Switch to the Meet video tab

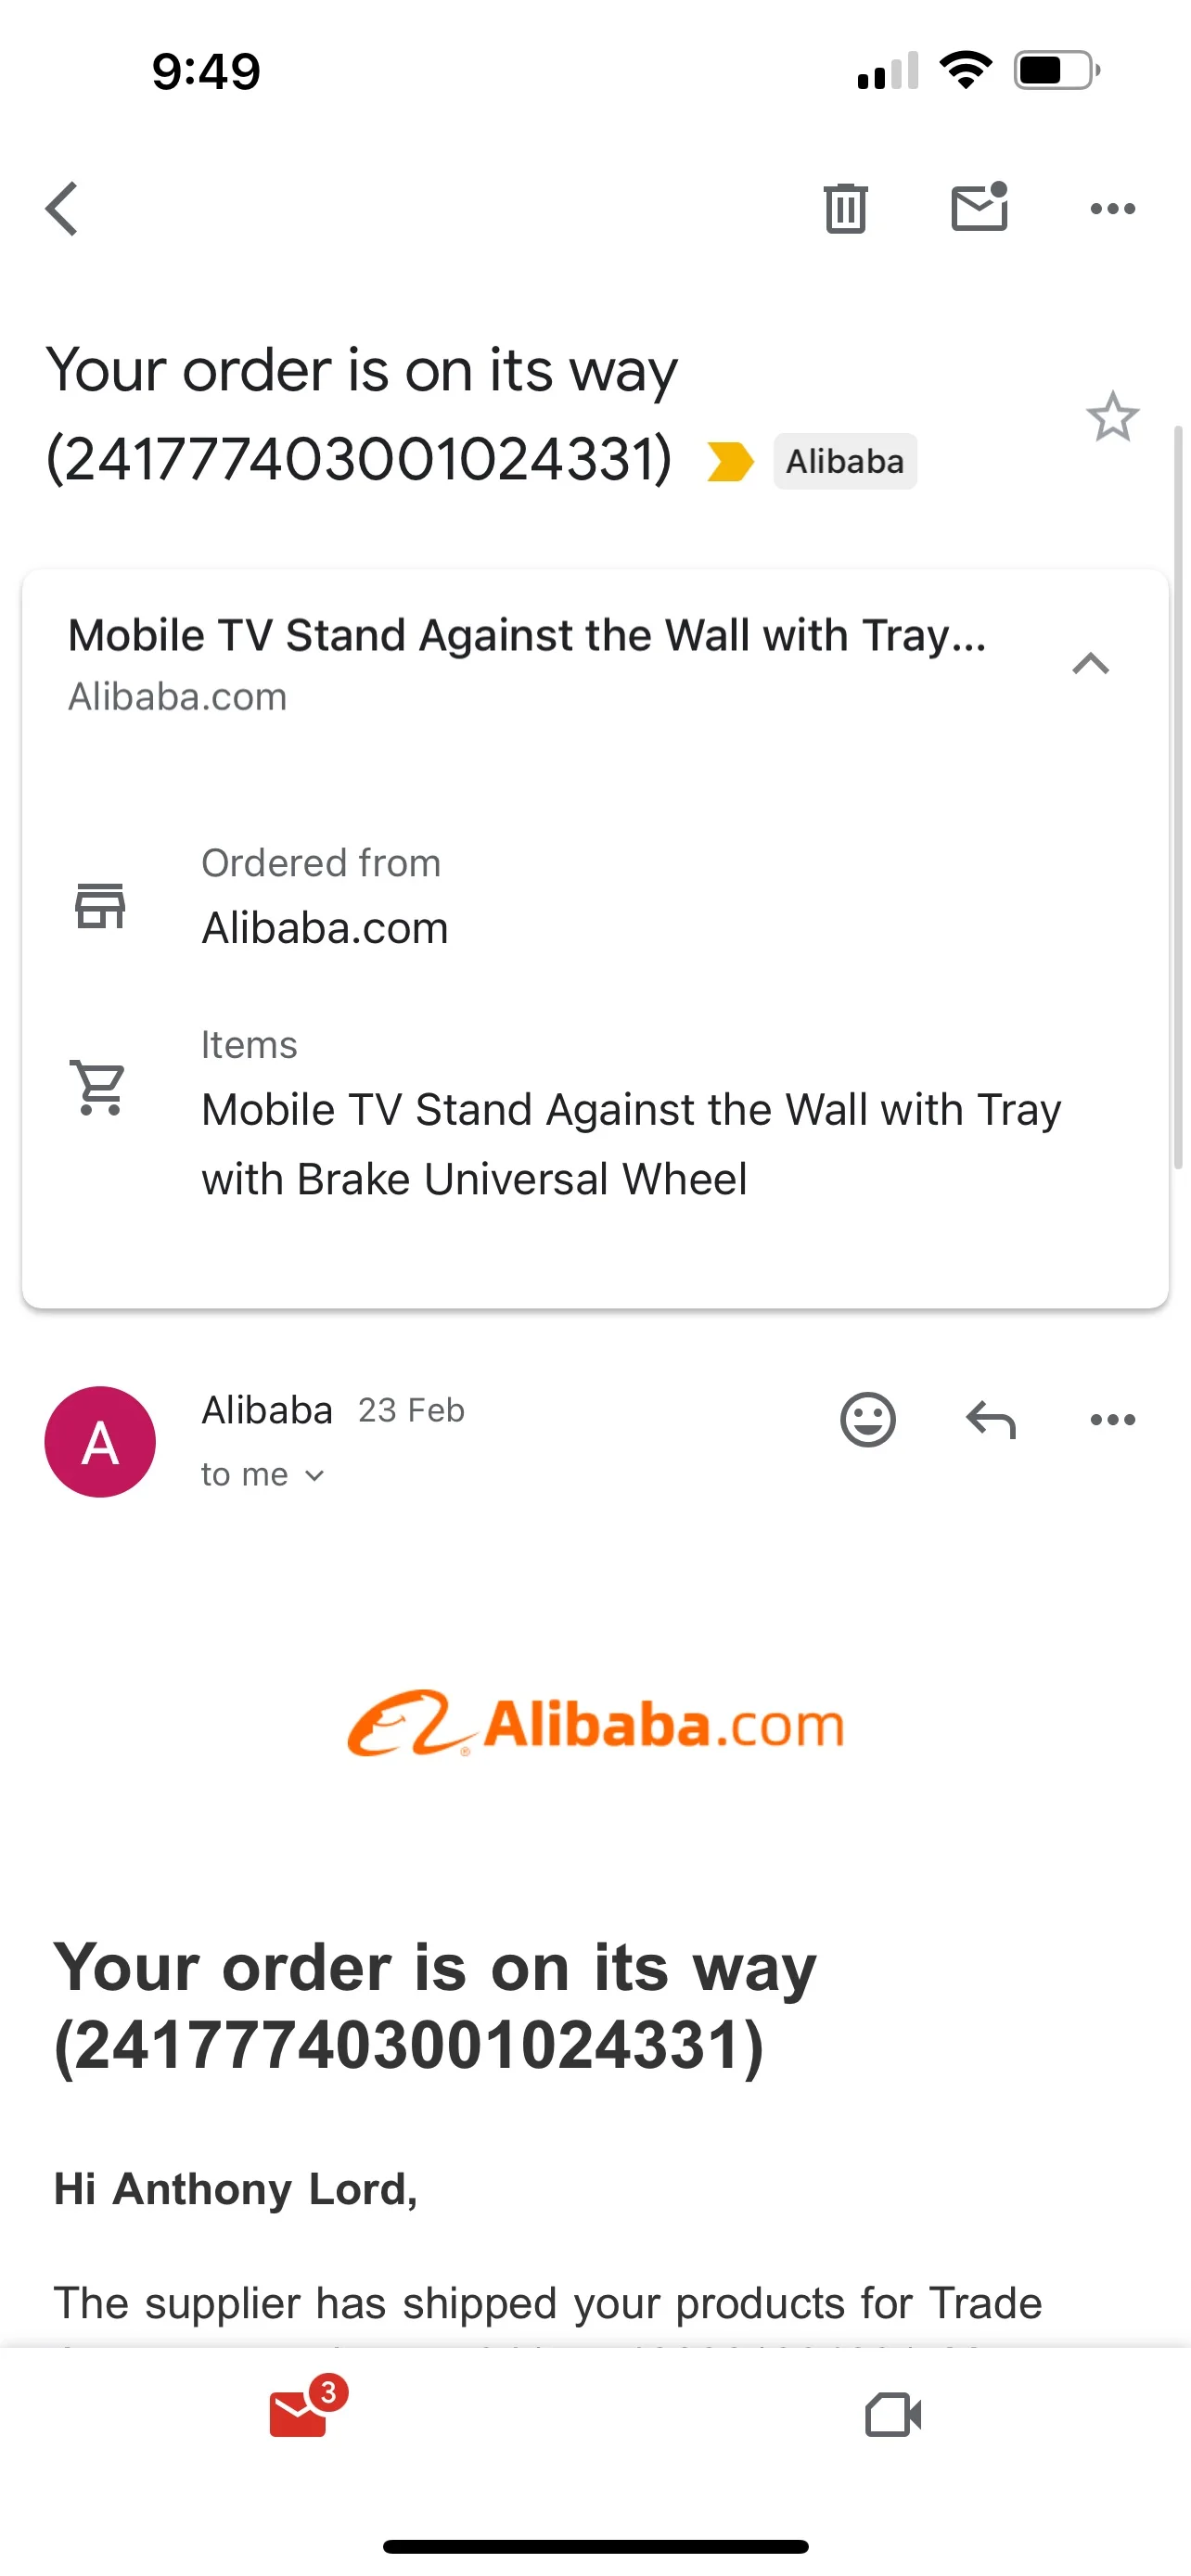point(892,2416)
